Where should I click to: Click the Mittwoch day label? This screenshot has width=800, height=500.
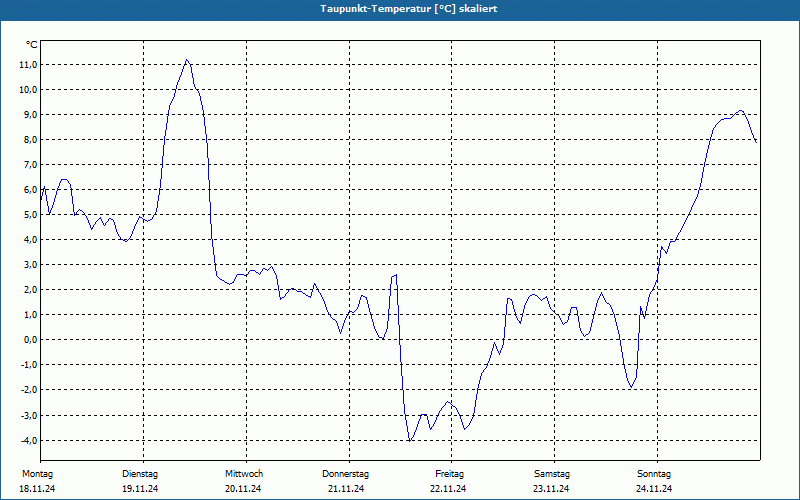[244, 474]
